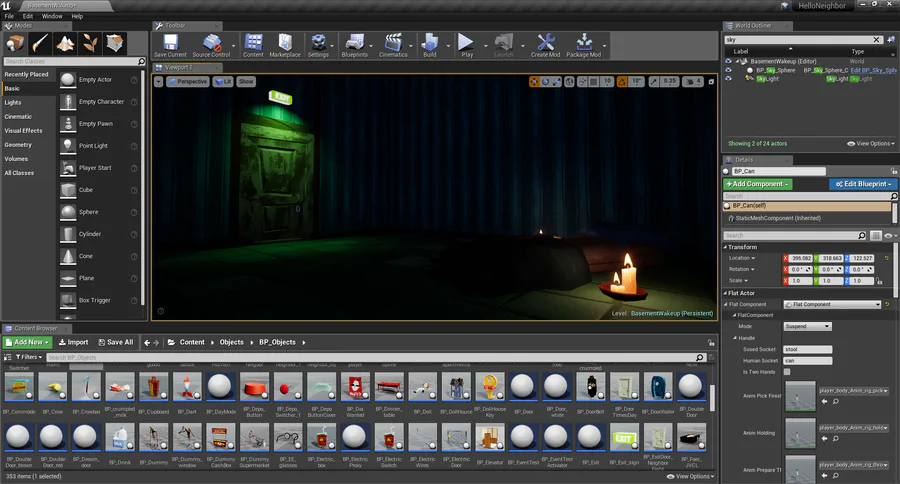Select Place mode icon in Modes panel
Screen dimensions: 900x484
point(15,43)
